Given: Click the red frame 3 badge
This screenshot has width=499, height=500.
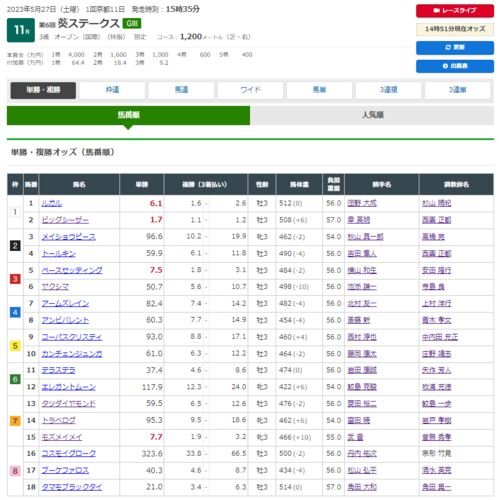Looking at the screenshot, I should click(15, 279).
